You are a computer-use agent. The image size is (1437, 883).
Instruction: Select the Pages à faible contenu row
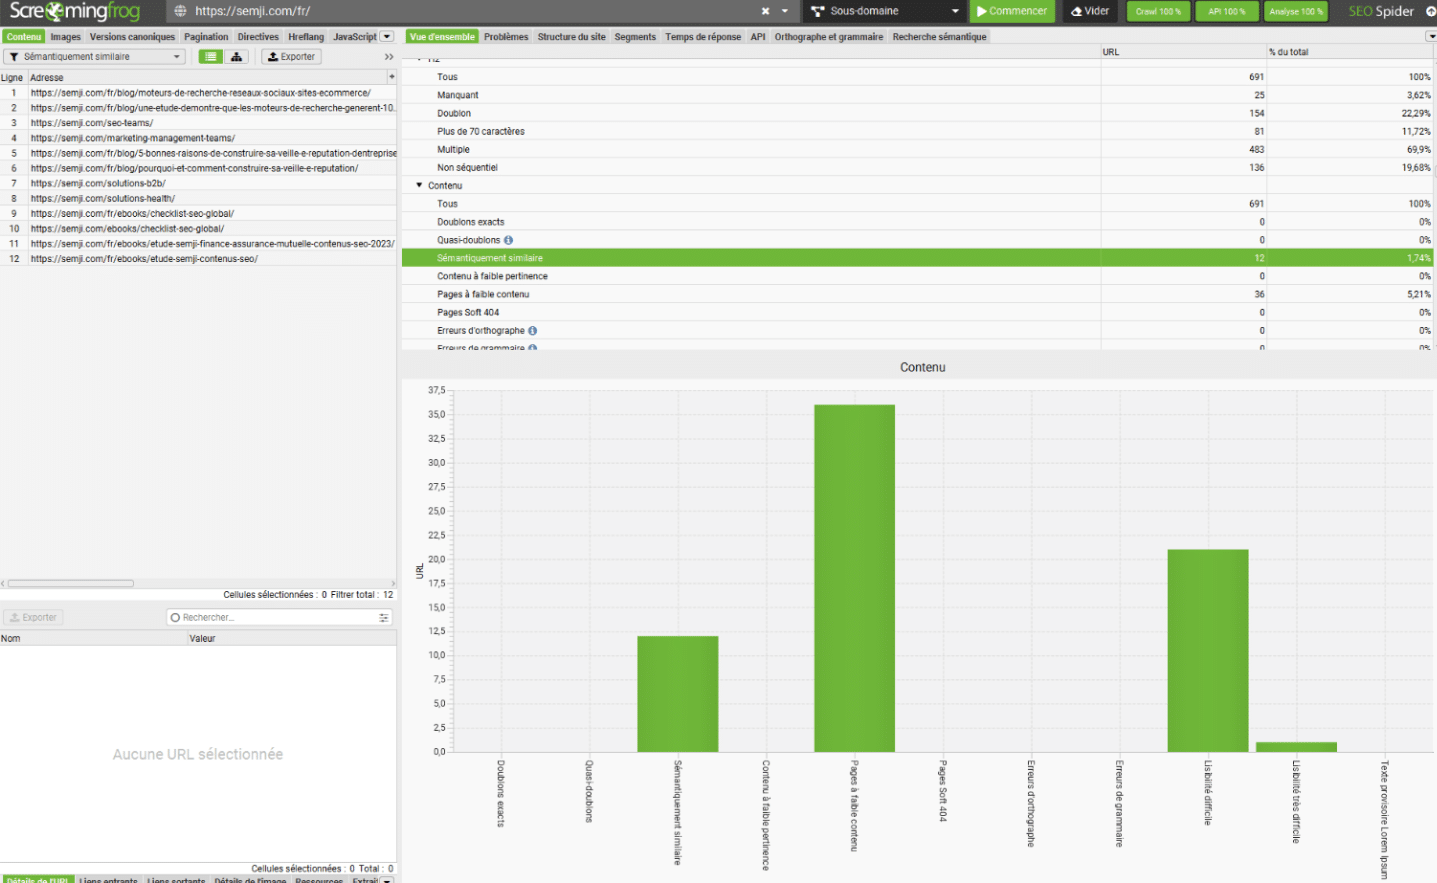[x=918, y=294]
